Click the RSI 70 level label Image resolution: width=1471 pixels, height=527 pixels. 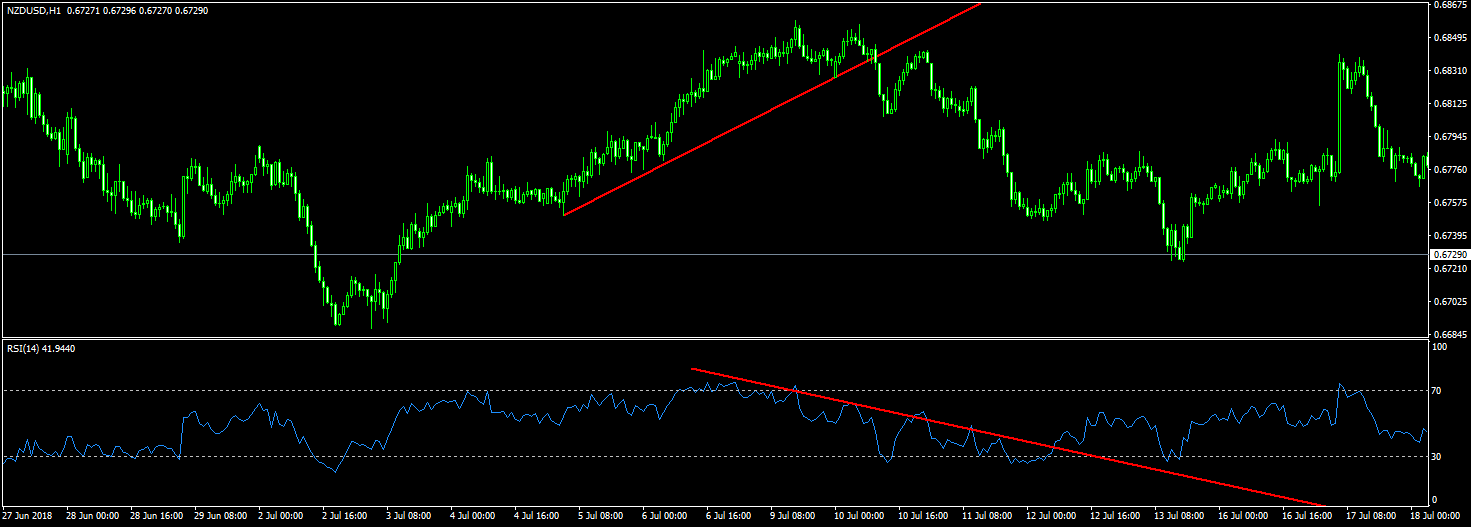[1438, 390]
